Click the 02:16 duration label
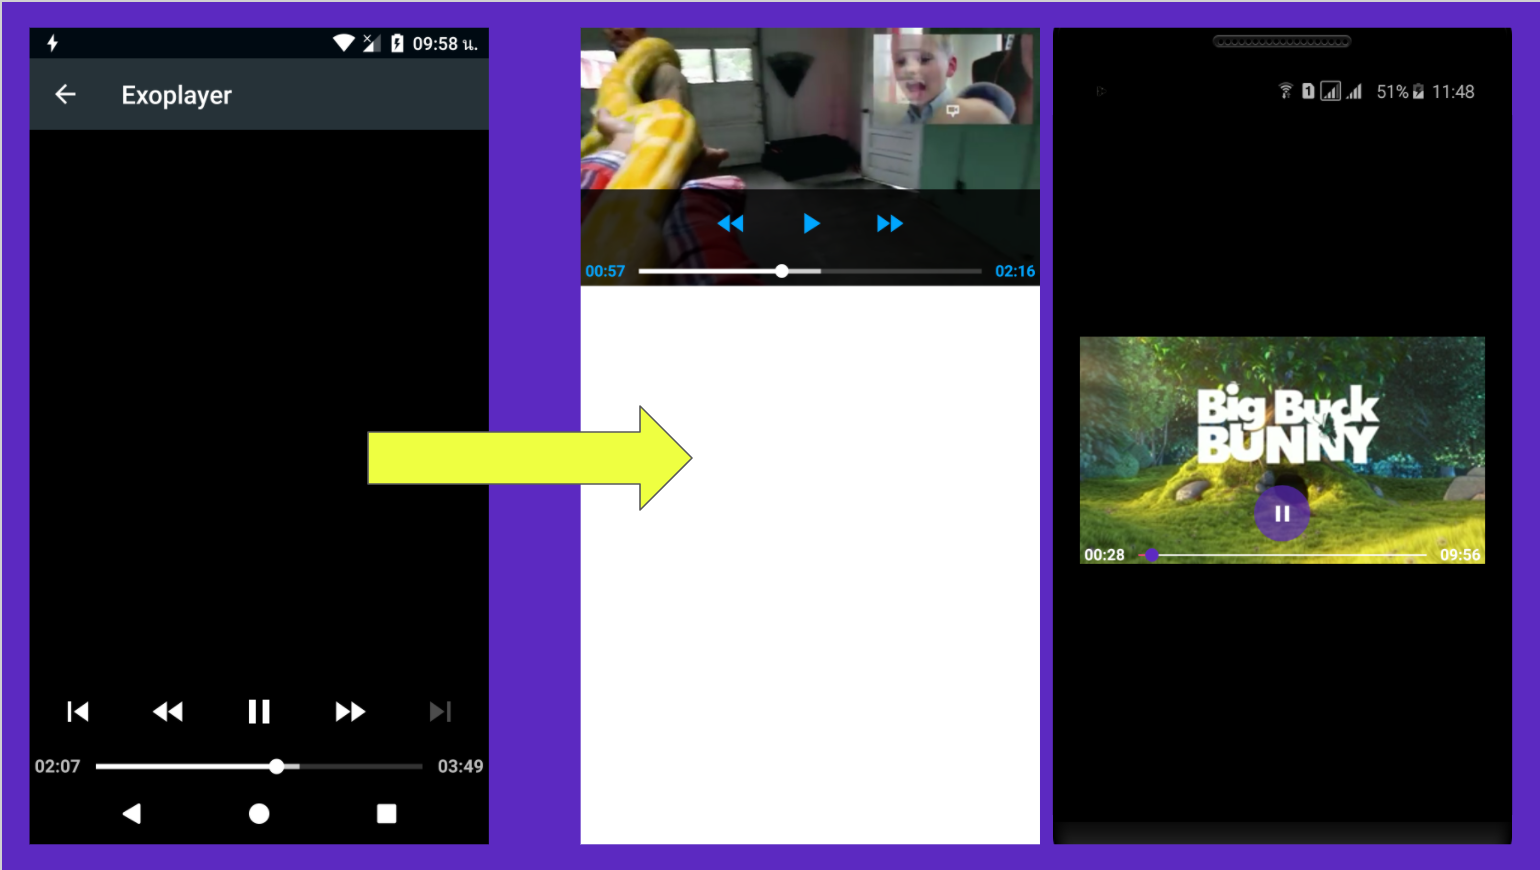This screenshot has width=1540, height=870. 1015,271
